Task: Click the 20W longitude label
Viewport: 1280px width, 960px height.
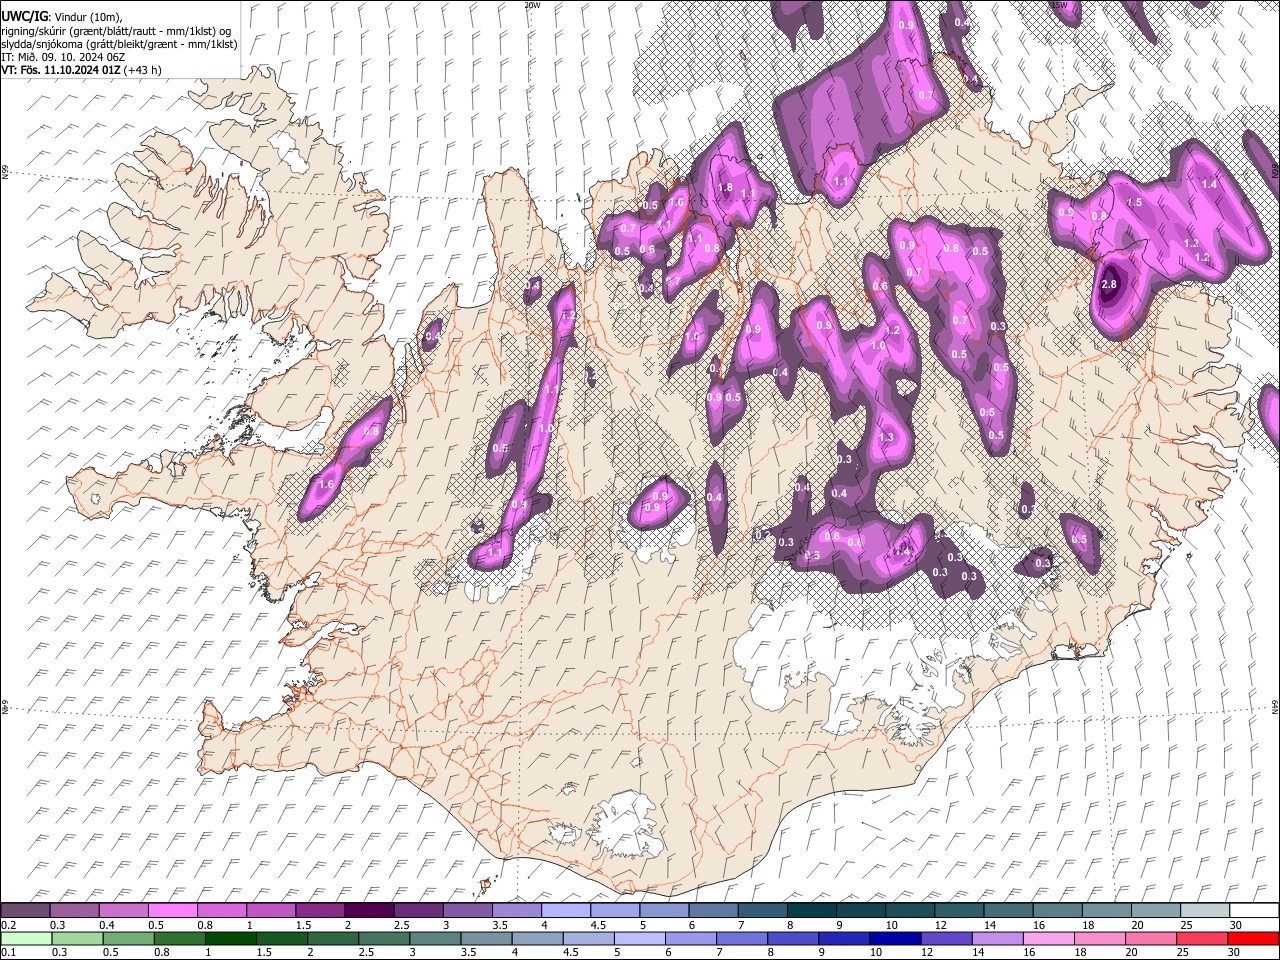Action: [532, 5]
